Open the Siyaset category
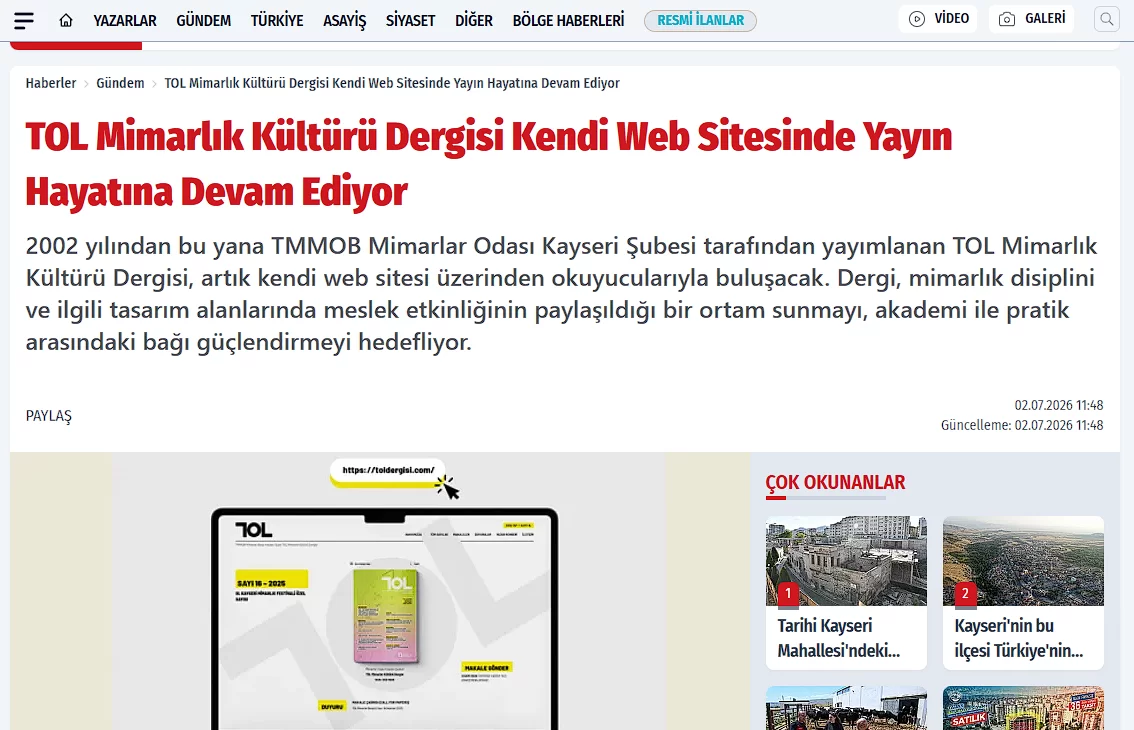The height and width of the screenshot is (730, 1134). tap(410, 20)
